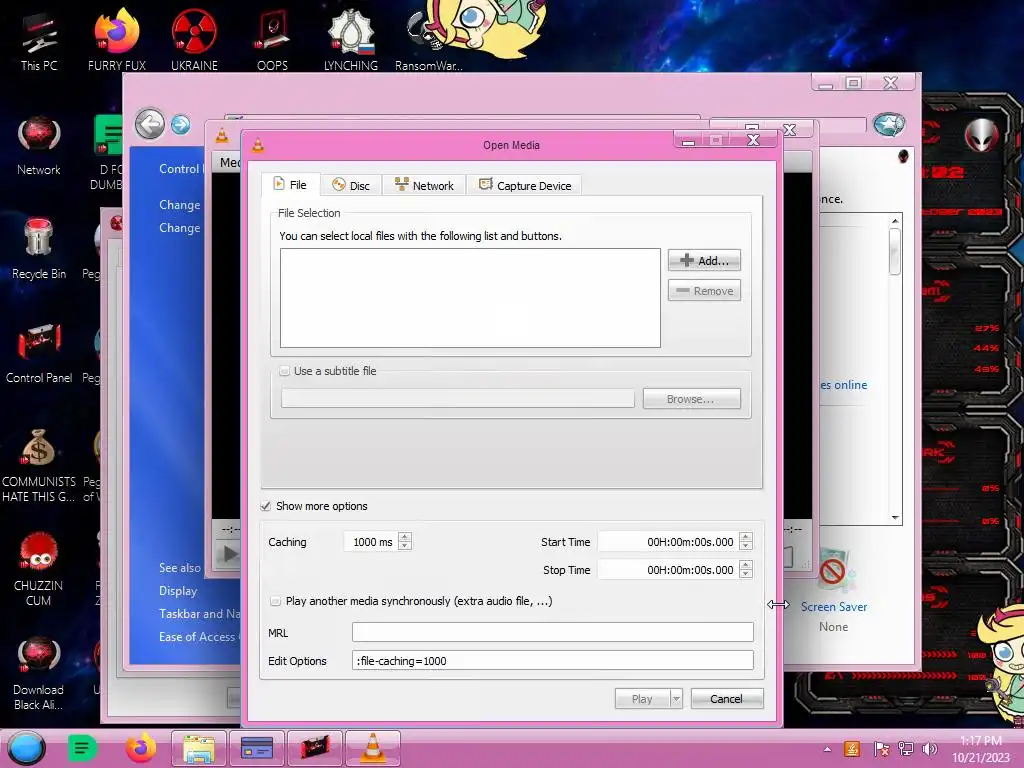
Task: Click the Start Time value field
Action: tap(669, 541)
